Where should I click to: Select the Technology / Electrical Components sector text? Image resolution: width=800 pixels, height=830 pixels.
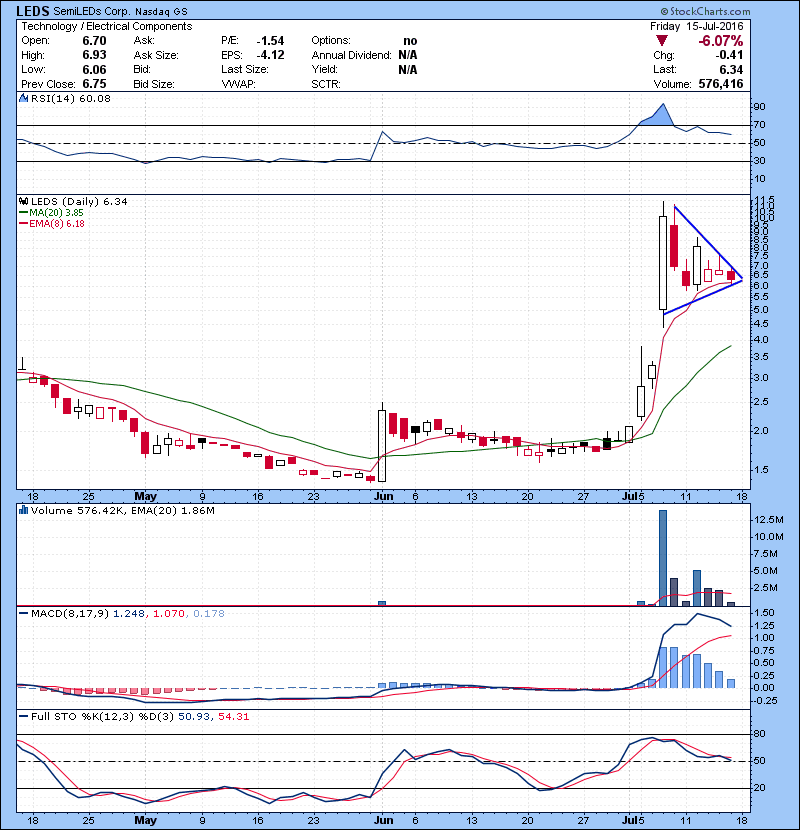click(106, 26)
